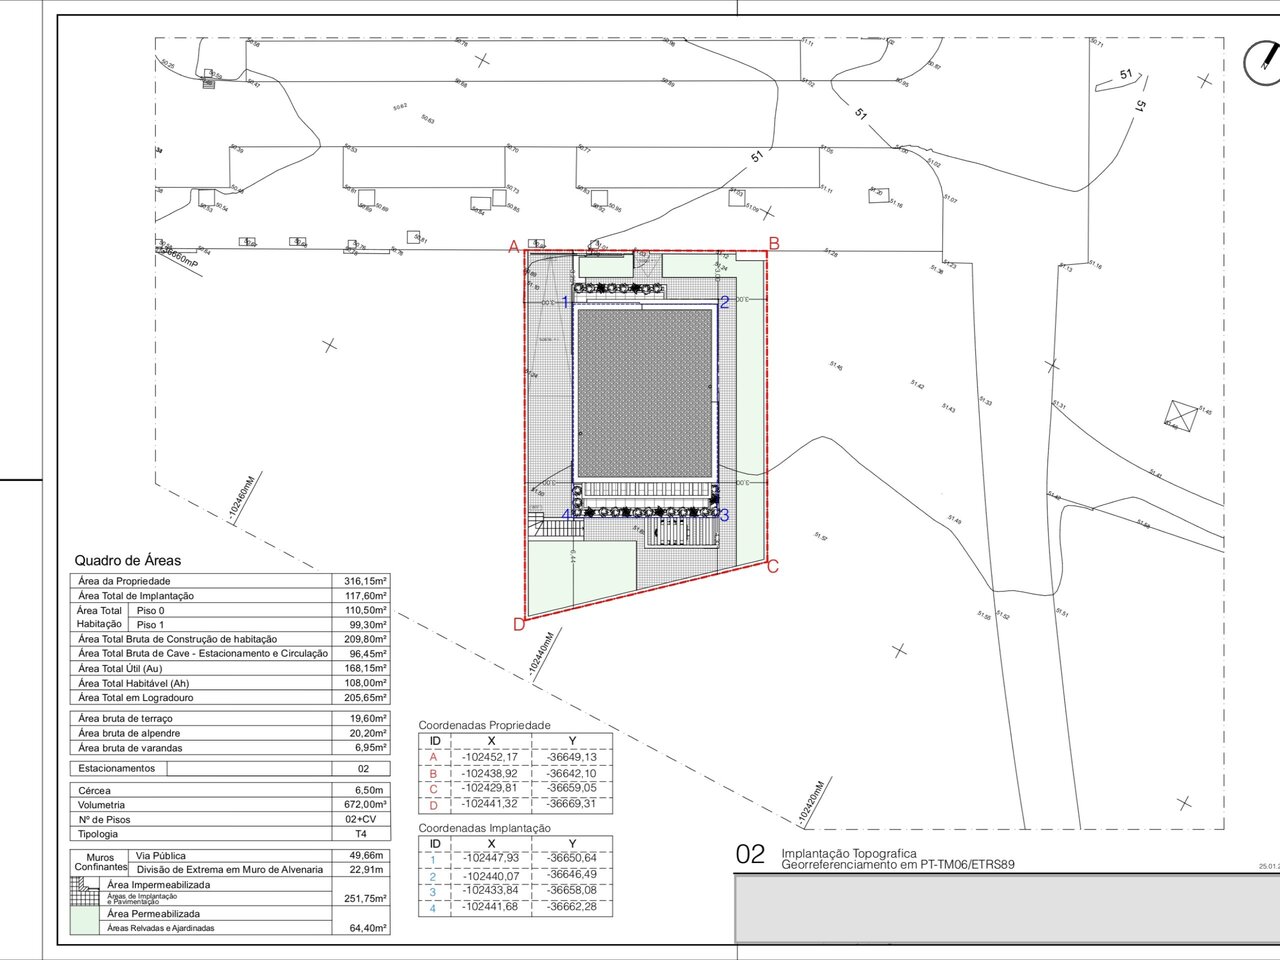Click the -102460mM grid coordinate label

(242, 499)
